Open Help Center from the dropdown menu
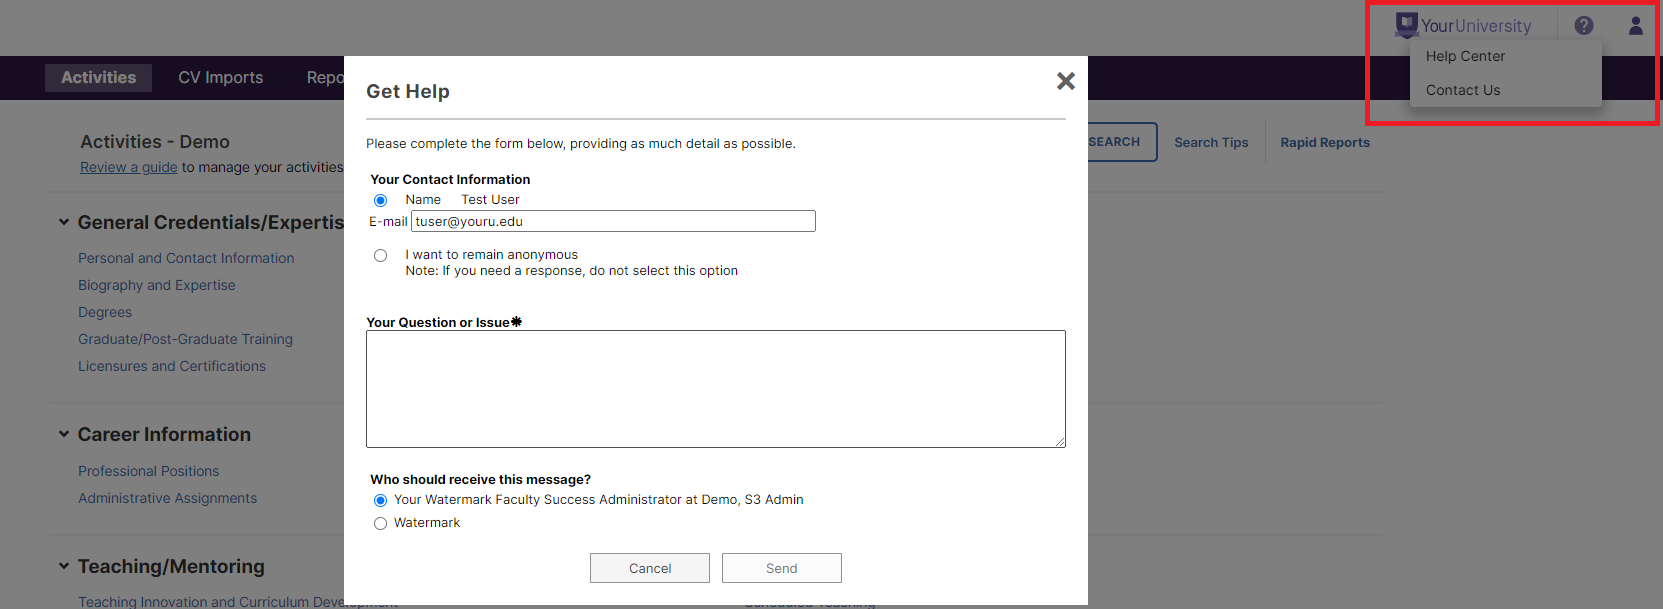This screenshot has height=609, width=1663. click(1465, 57)
